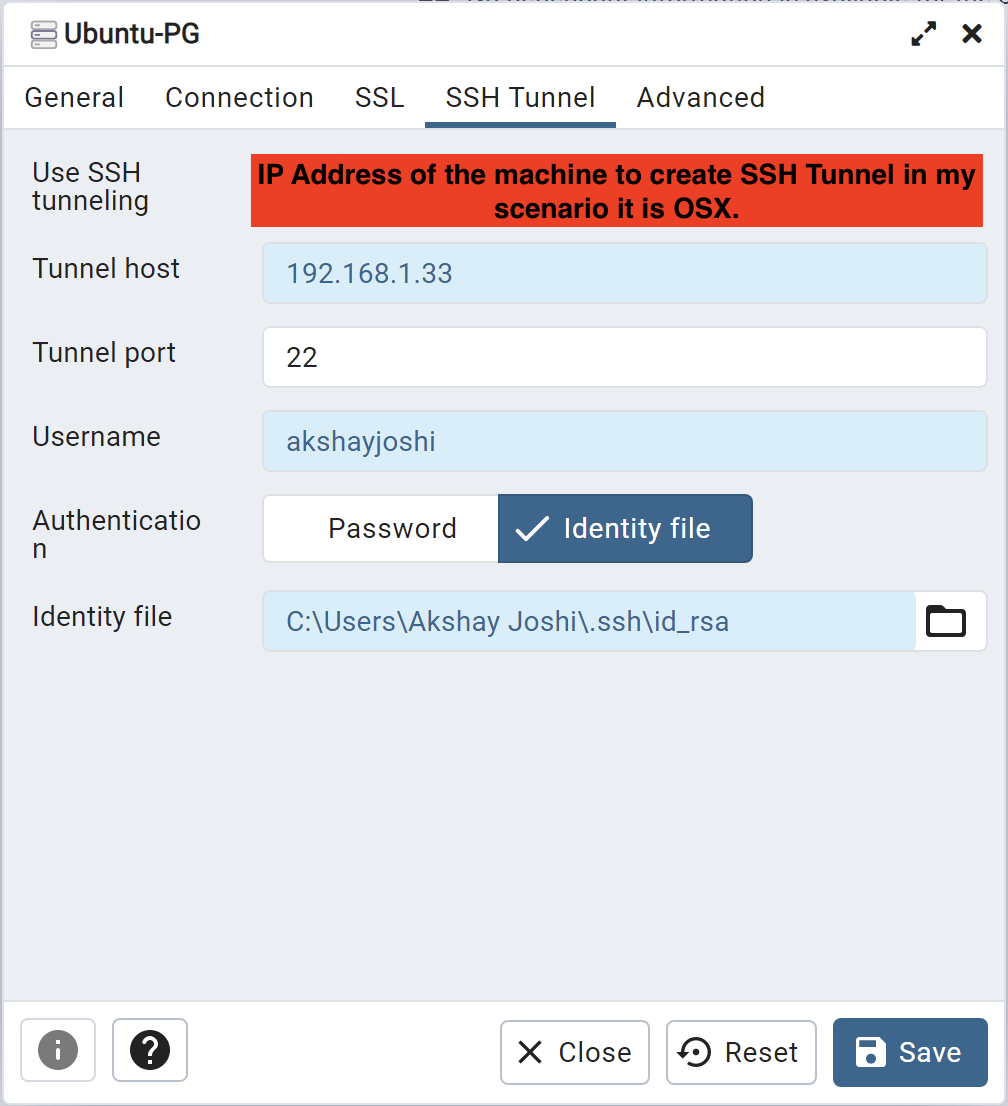The image size is (1008, 1106).
Task: Click the Username field akshayjoshi
Action: (624, 441)
